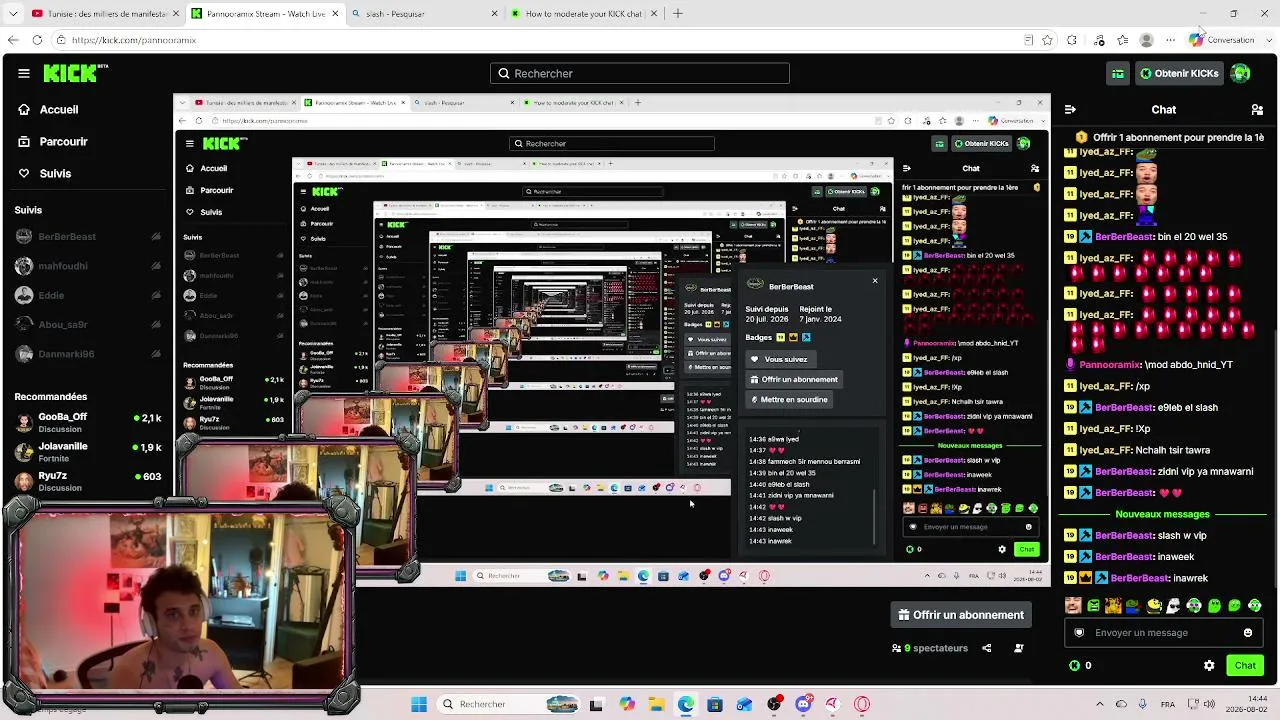Click the KICKs balance icon showing 0
The image size is (1280, 720).
(1080, 665)
